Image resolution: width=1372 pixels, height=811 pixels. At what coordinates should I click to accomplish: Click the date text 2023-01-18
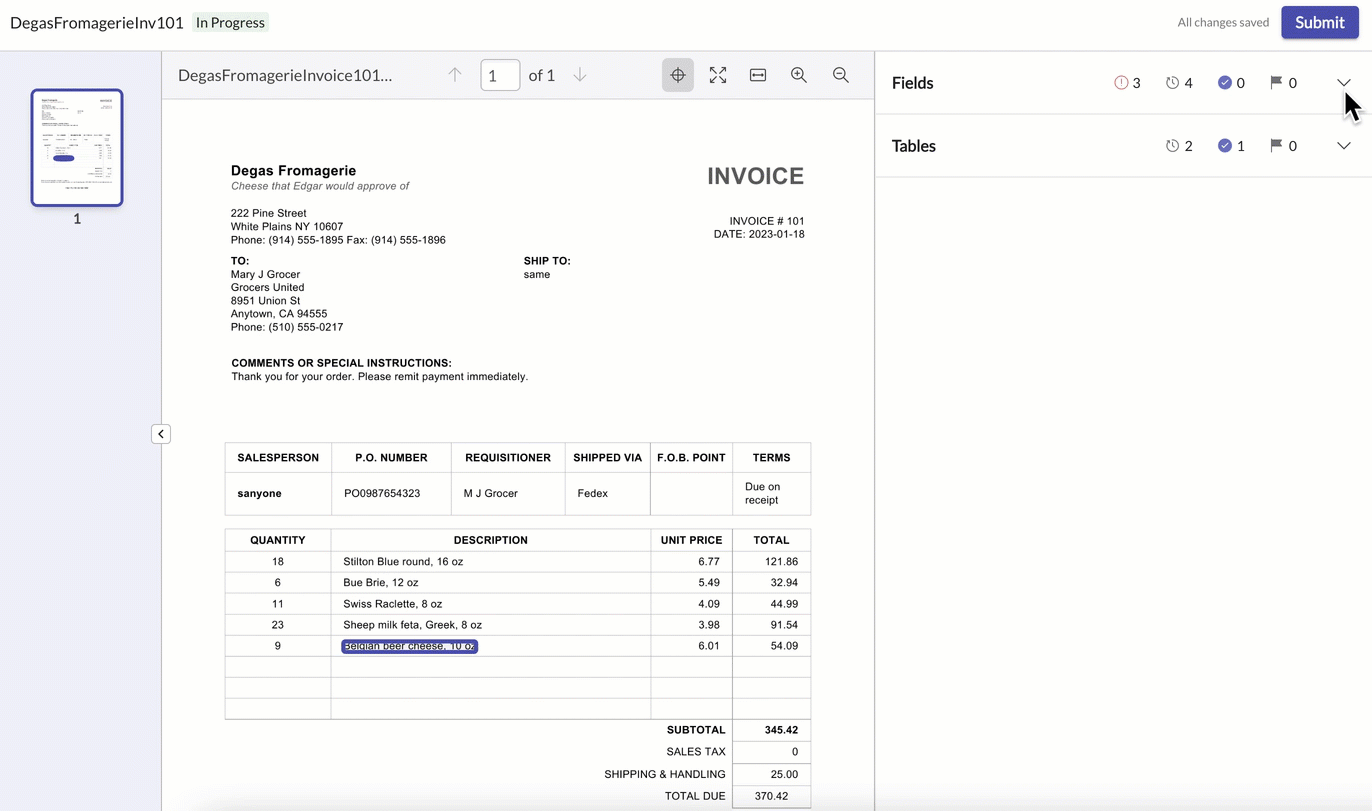(776, 234)
